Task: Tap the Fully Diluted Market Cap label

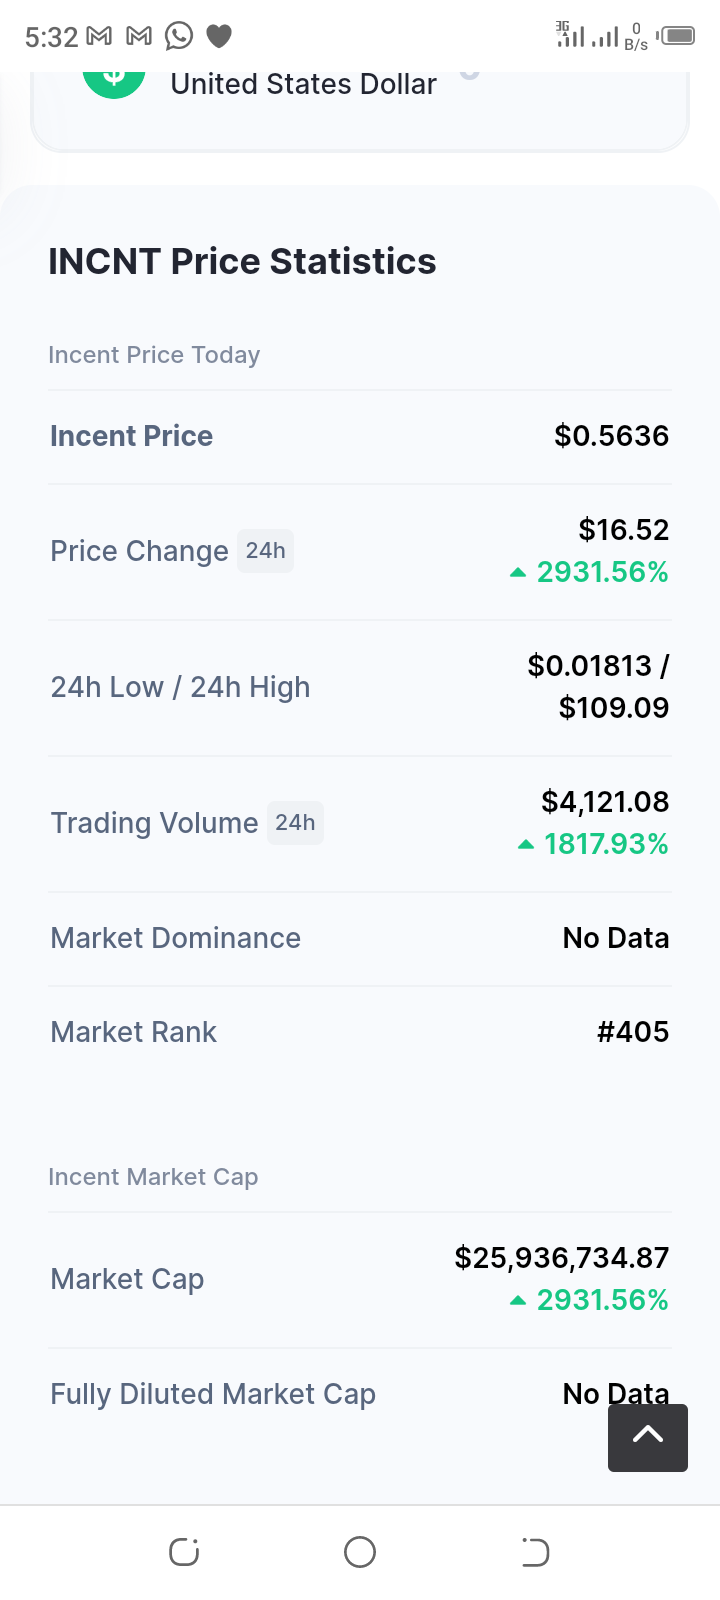Action: tap(213, 1394)
